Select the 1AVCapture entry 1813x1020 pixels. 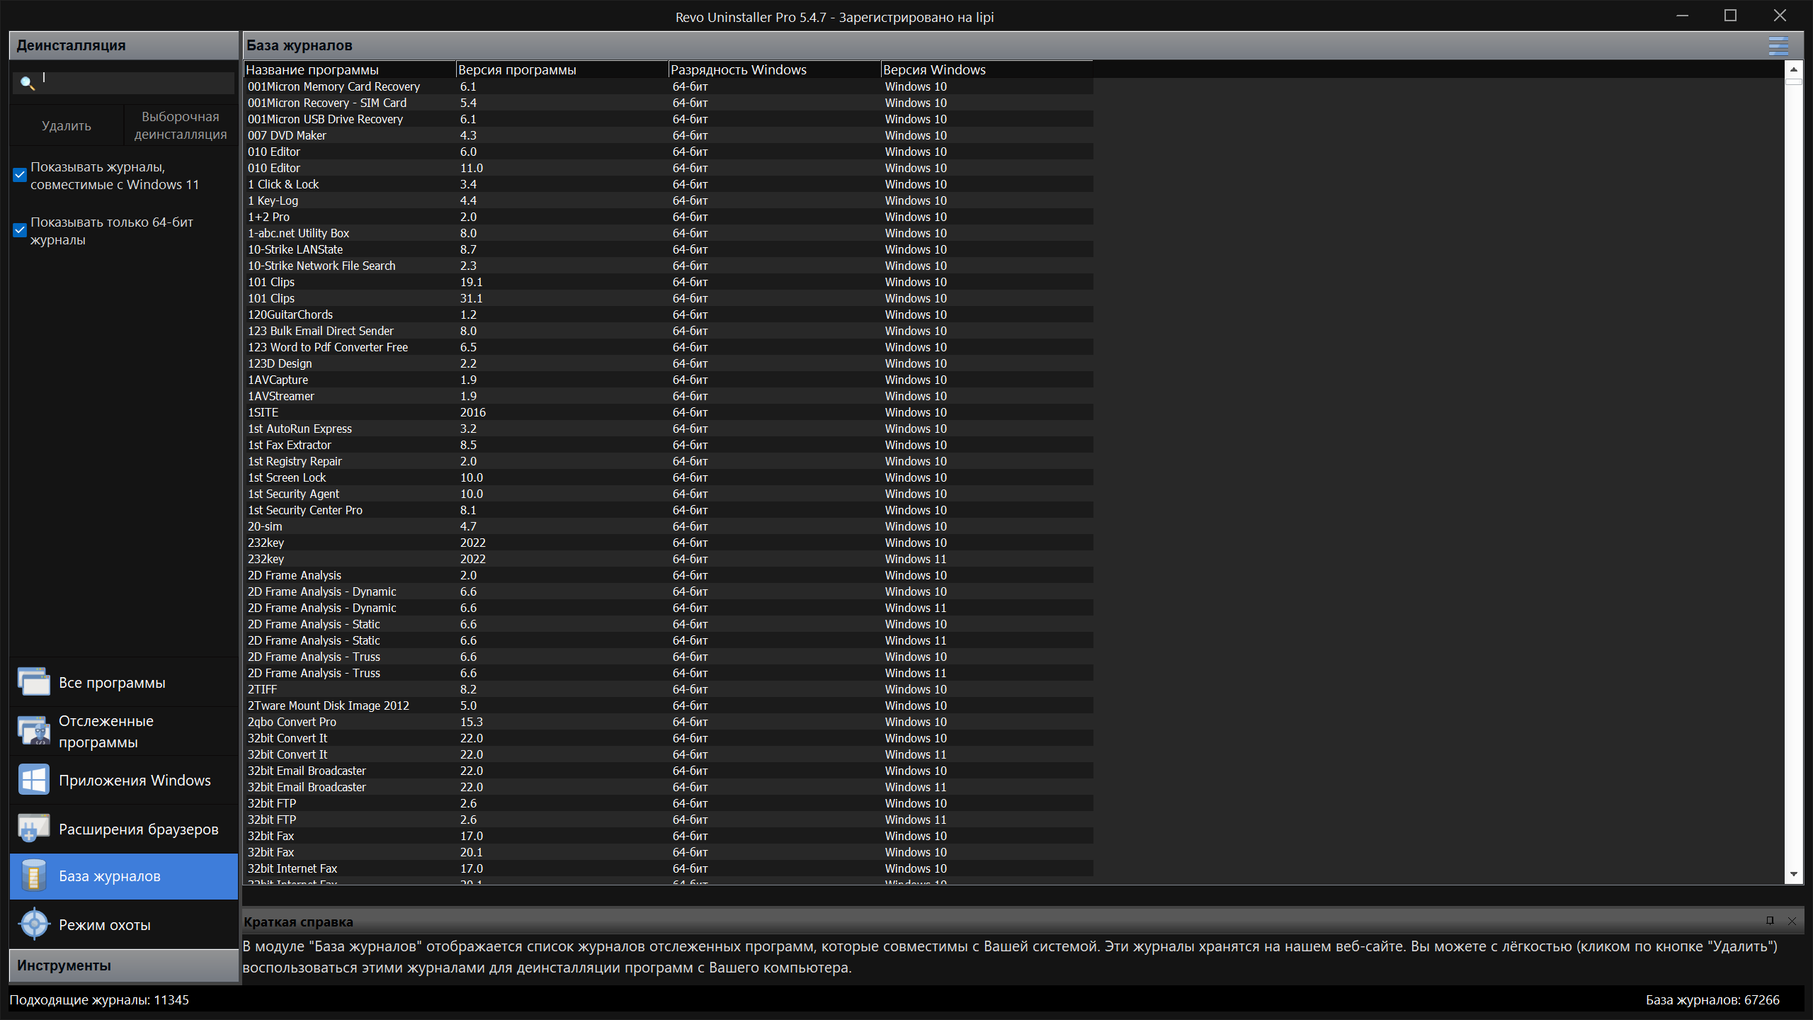[668, 380]
